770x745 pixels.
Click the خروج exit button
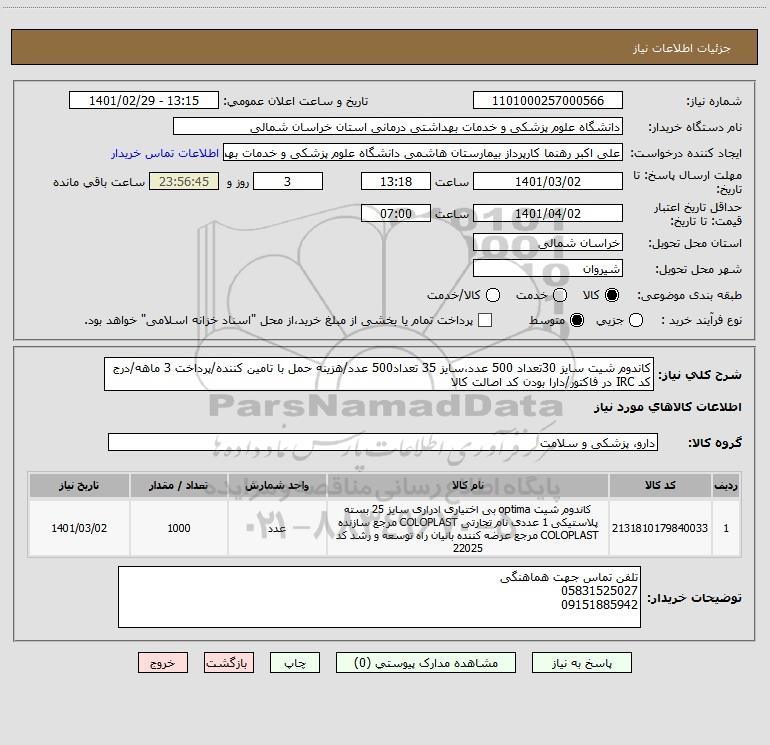point(163,663)
